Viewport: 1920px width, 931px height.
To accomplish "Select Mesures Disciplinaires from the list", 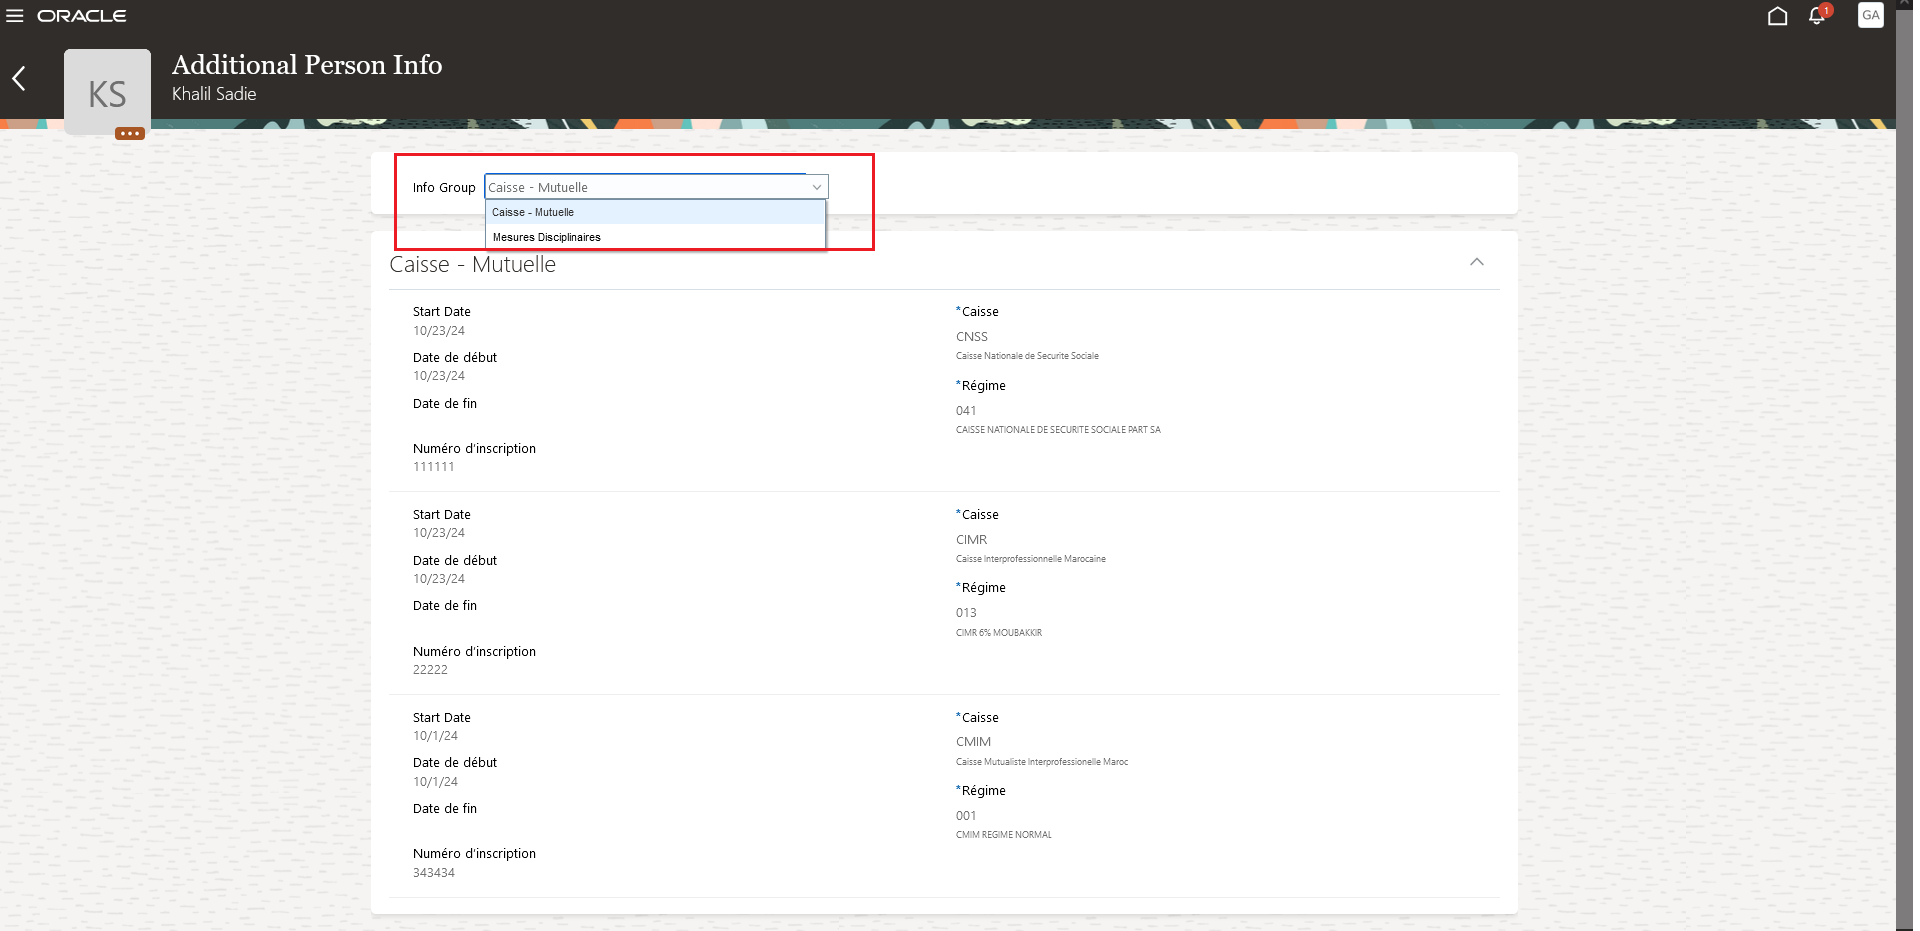I will (546, 237).
